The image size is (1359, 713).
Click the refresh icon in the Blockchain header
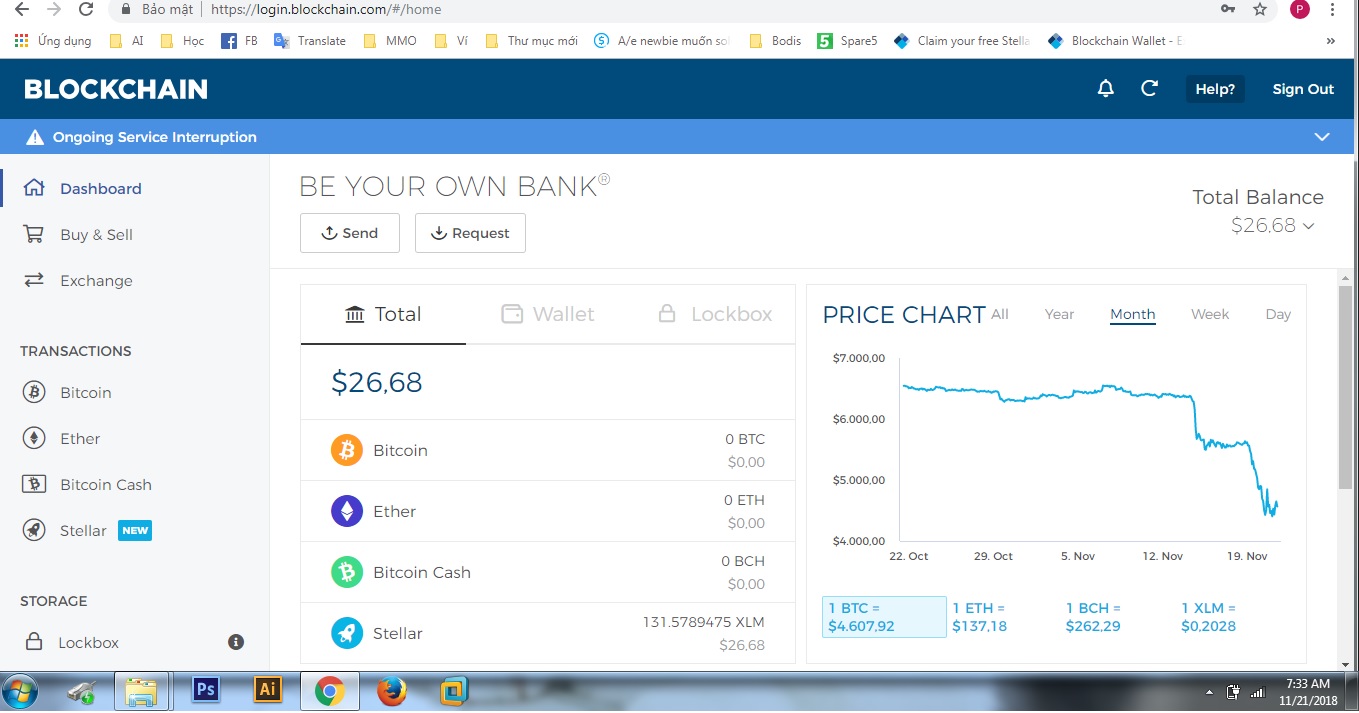(1149, 88)
